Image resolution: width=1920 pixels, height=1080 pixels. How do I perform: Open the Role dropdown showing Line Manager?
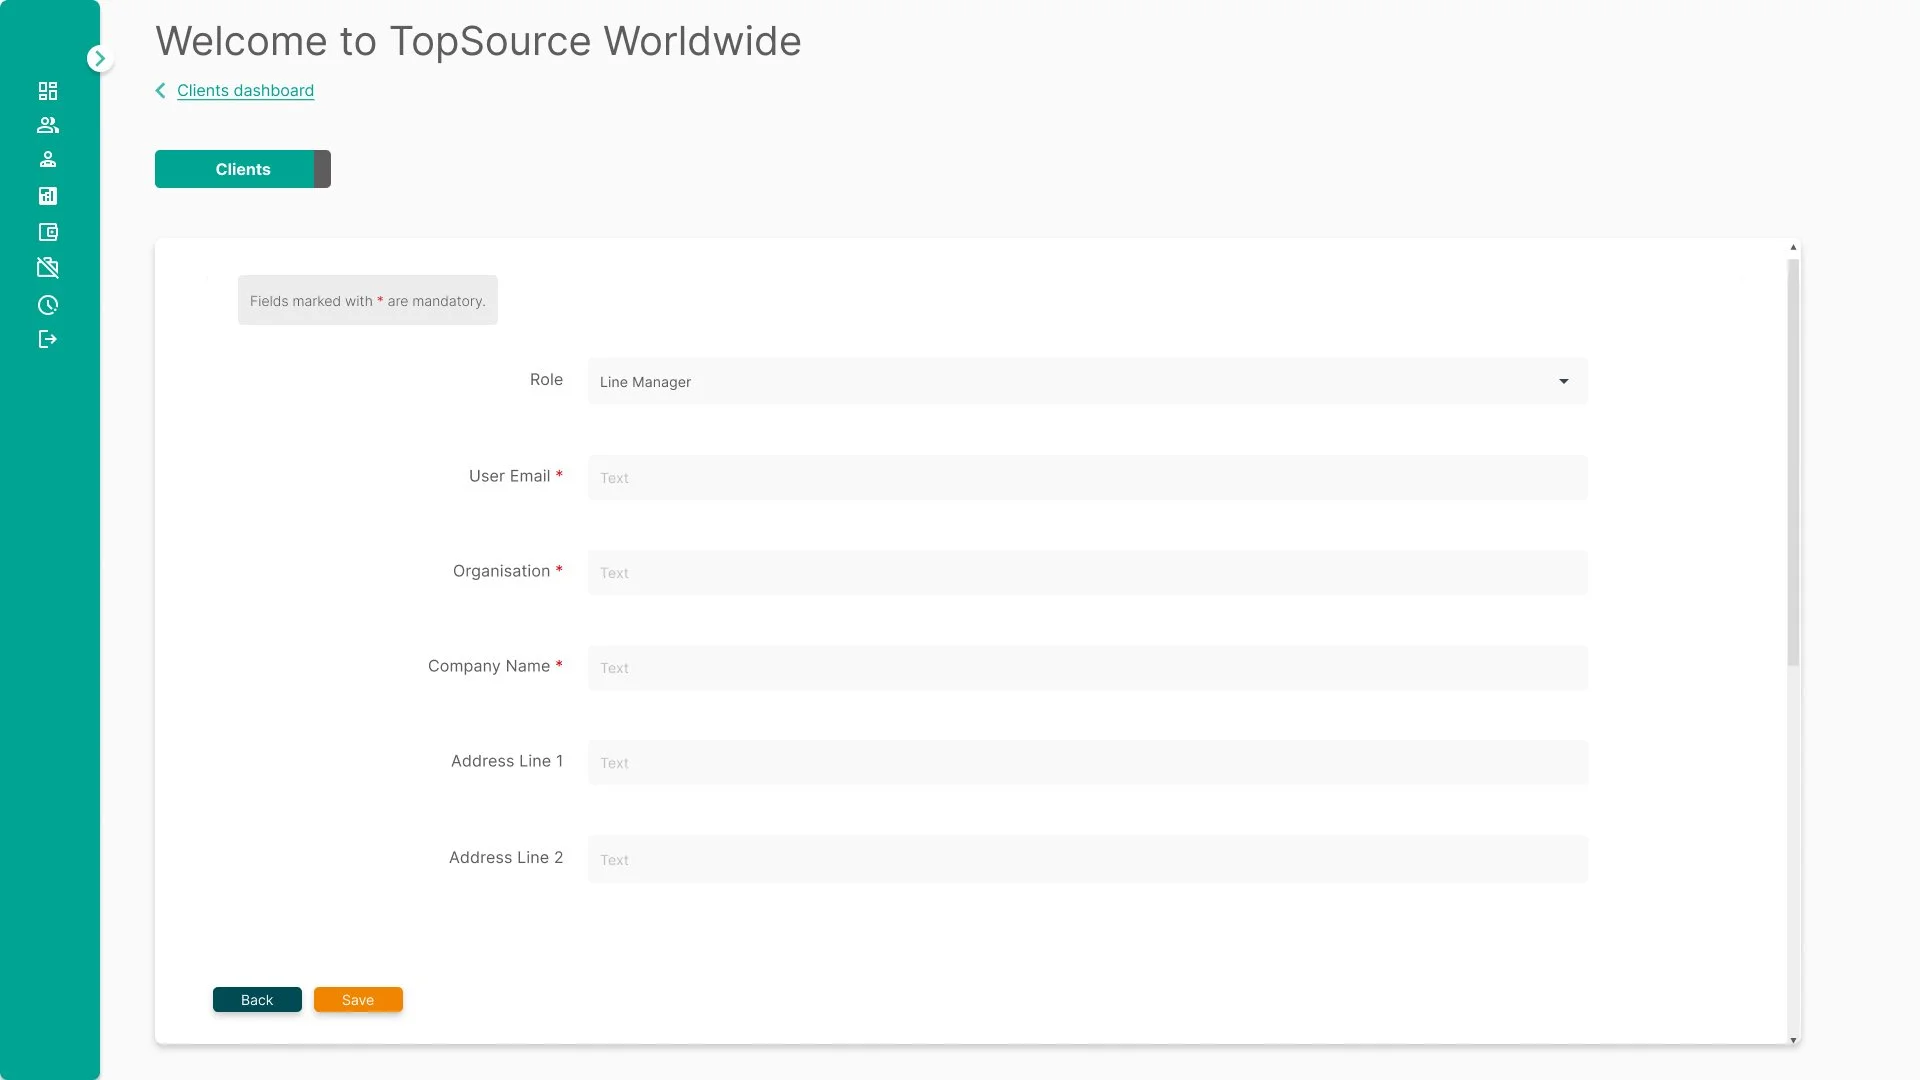click(1086, 381)
